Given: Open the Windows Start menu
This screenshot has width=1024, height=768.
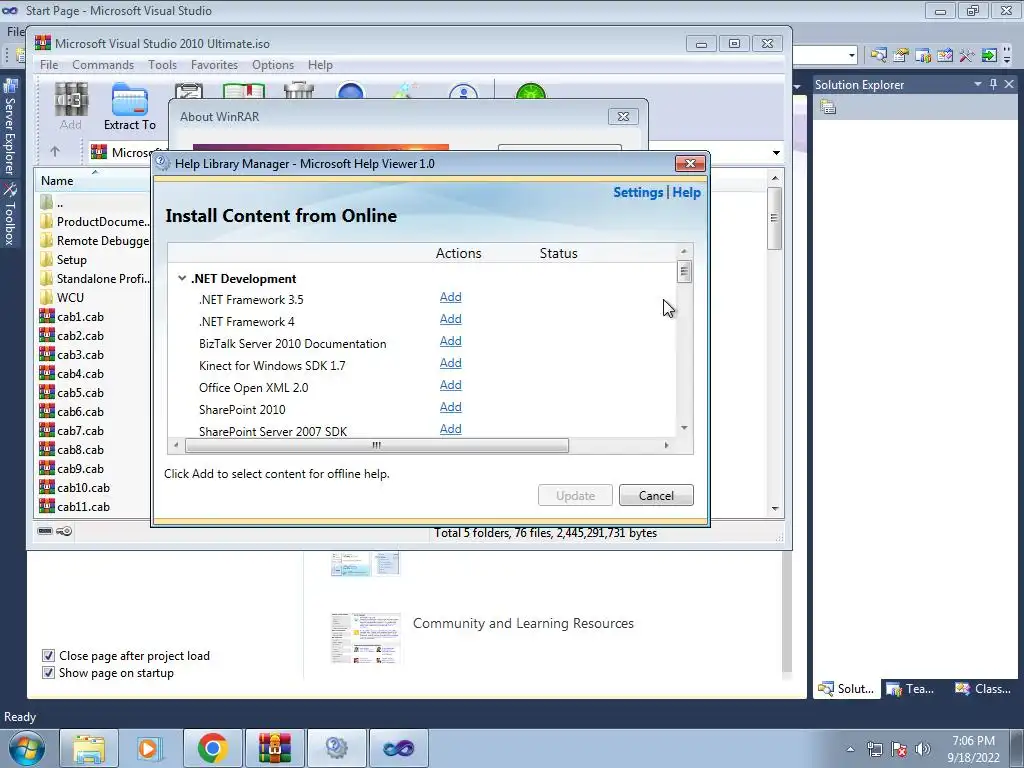Looking at the screenshot, I should point(26,748).
